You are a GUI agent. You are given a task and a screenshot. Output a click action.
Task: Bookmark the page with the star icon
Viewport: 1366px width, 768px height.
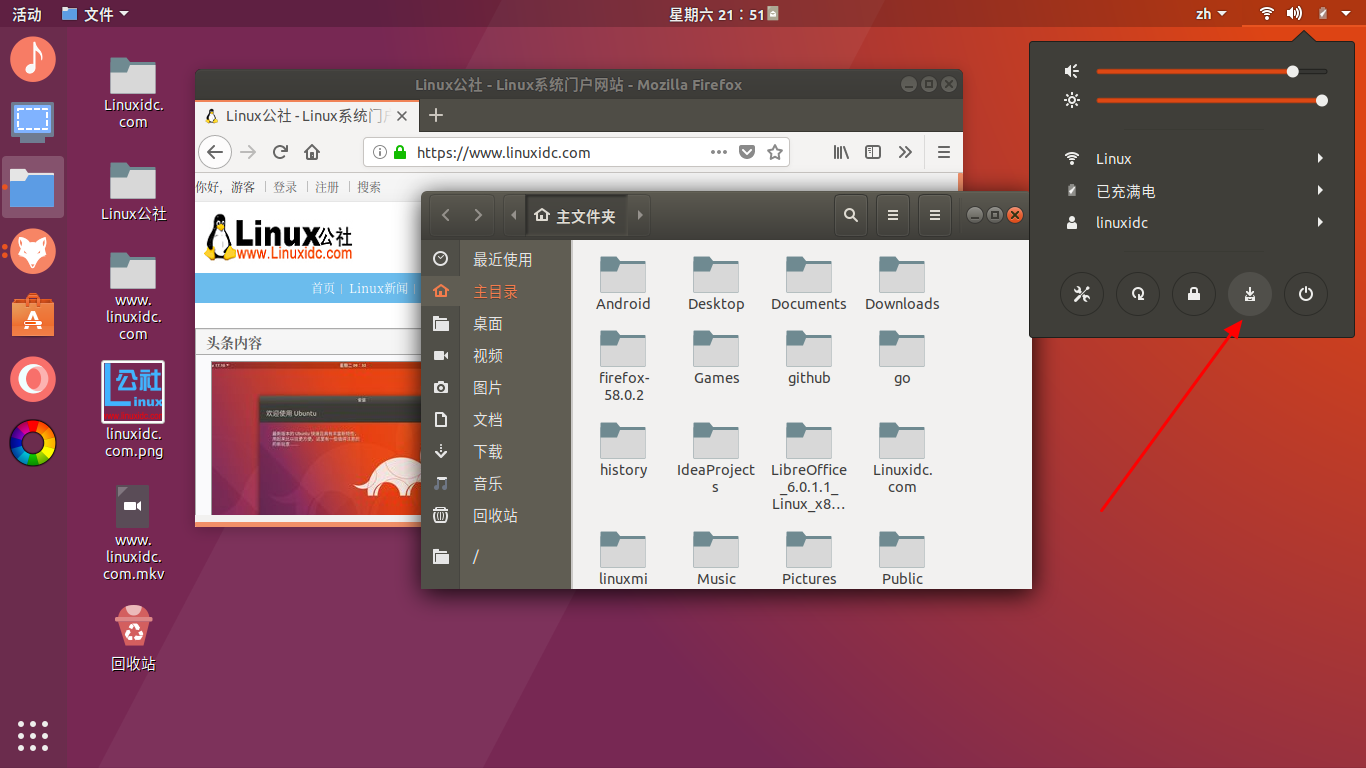775,152
